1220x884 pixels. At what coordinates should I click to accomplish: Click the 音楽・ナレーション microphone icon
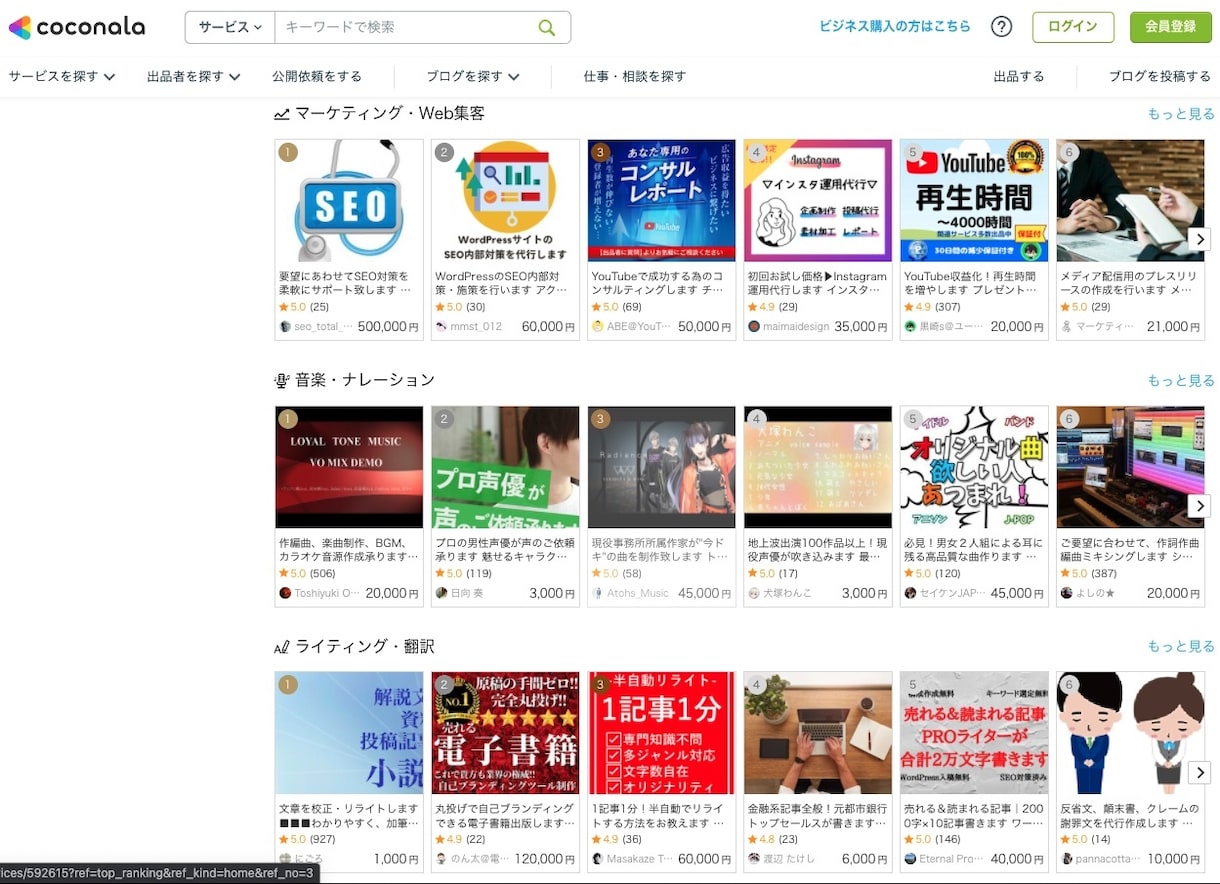[x=282, y=381]
